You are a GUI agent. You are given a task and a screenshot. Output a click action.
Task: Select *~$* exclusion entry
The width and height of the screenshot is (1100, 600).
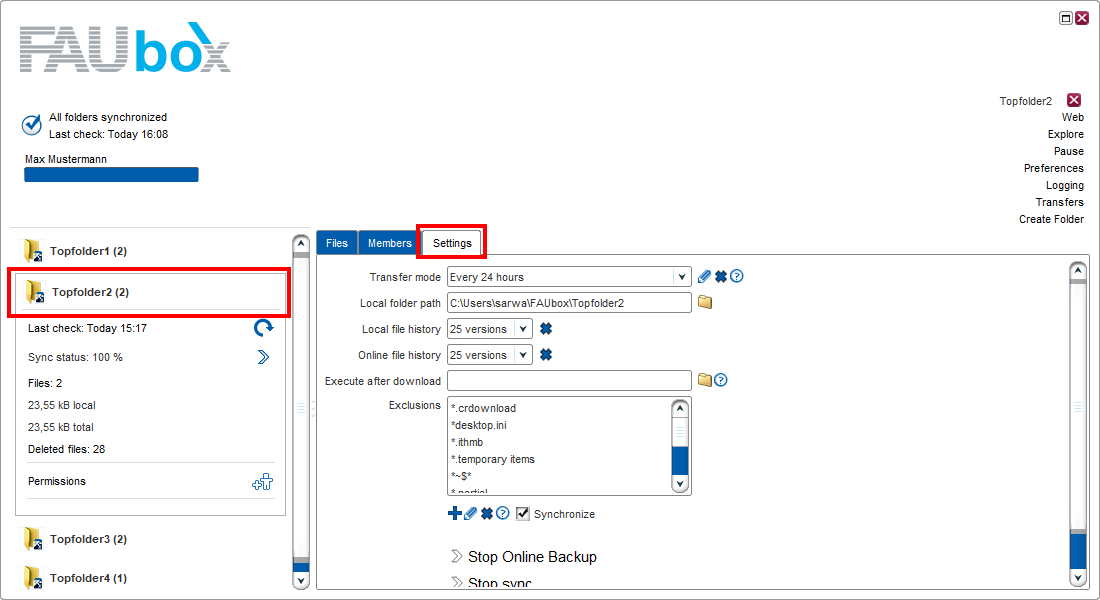click(x=461, y=476)
